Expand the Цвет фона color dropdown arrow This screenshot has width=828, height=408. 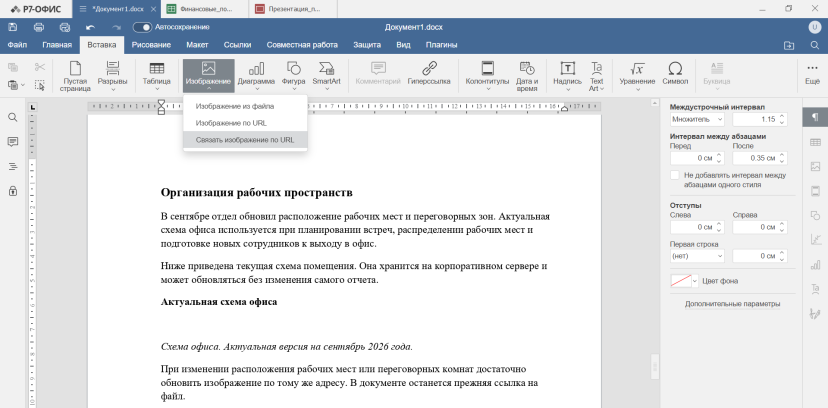pos(695,281)
